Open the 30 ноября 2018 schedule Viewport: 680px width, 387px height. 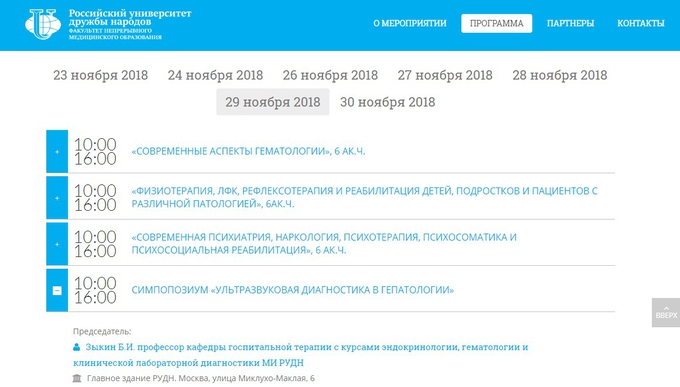click(388, 102)
